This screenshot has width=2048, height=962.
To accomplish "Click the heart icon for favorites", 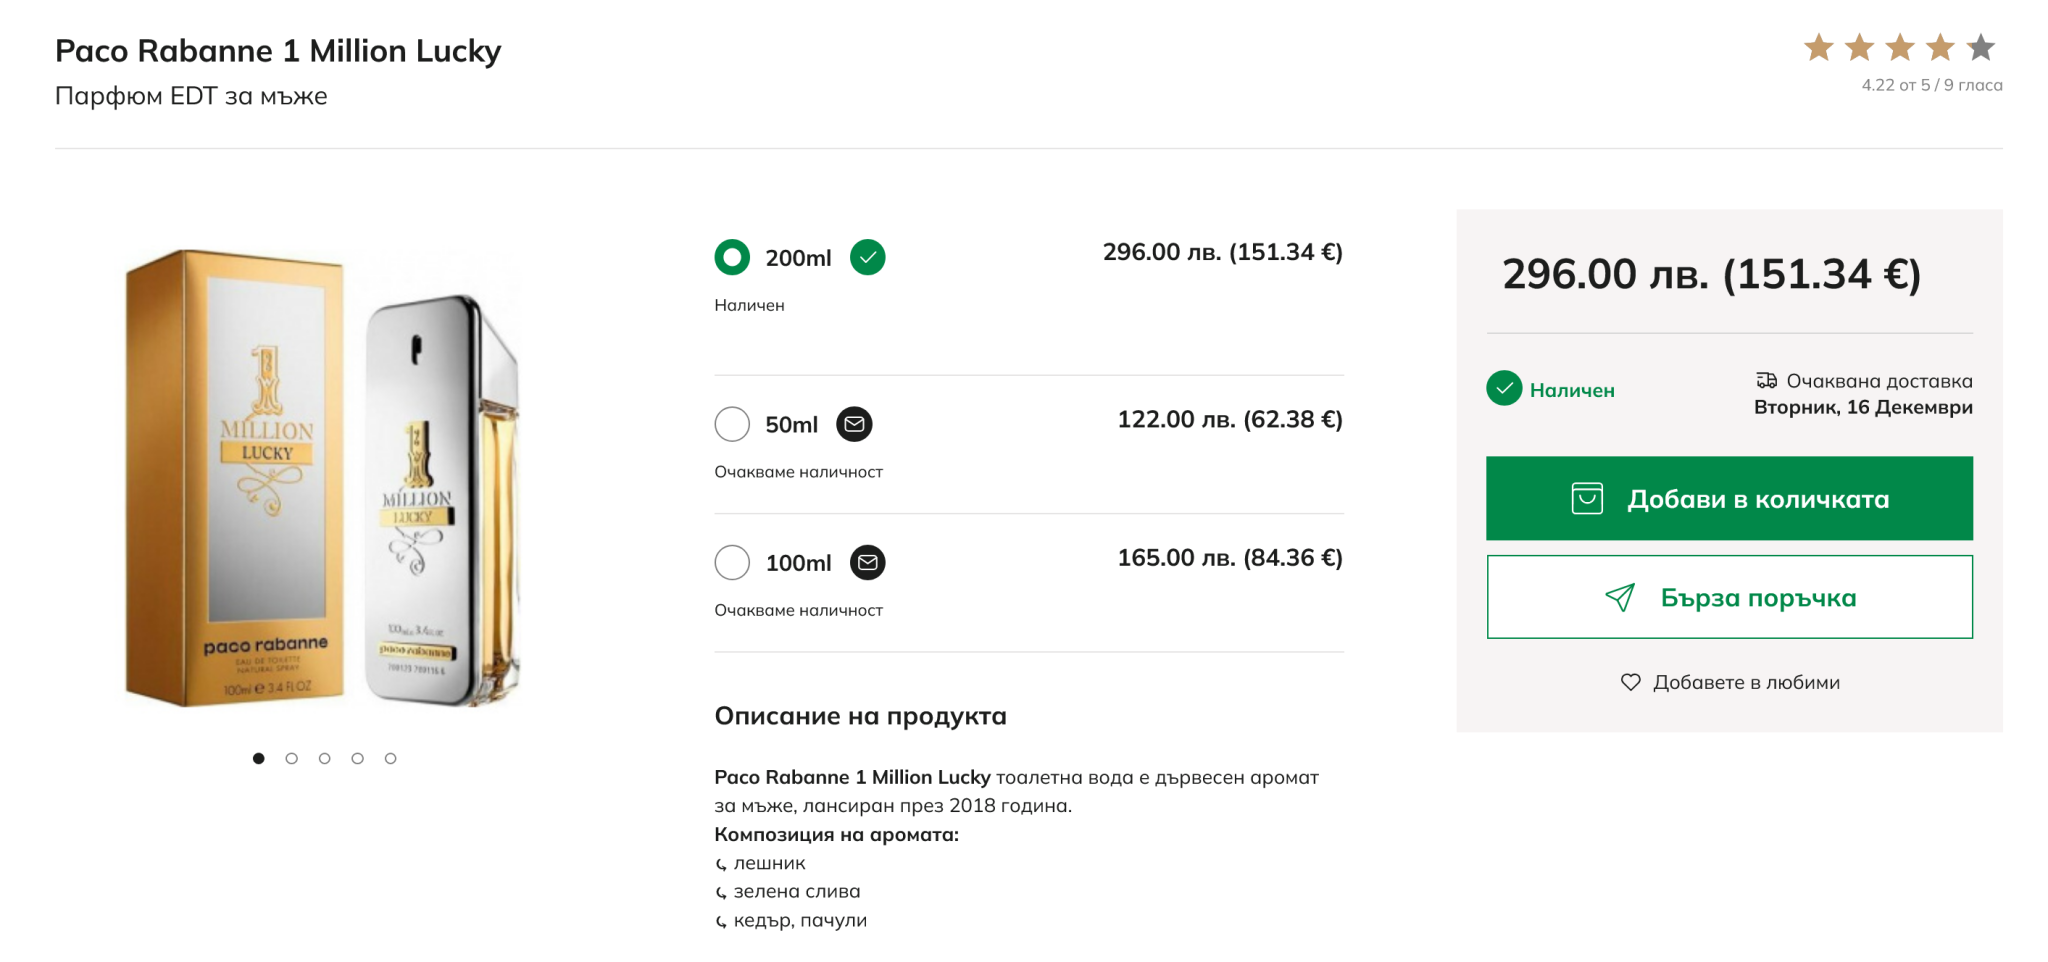I will pos(1630,682).
